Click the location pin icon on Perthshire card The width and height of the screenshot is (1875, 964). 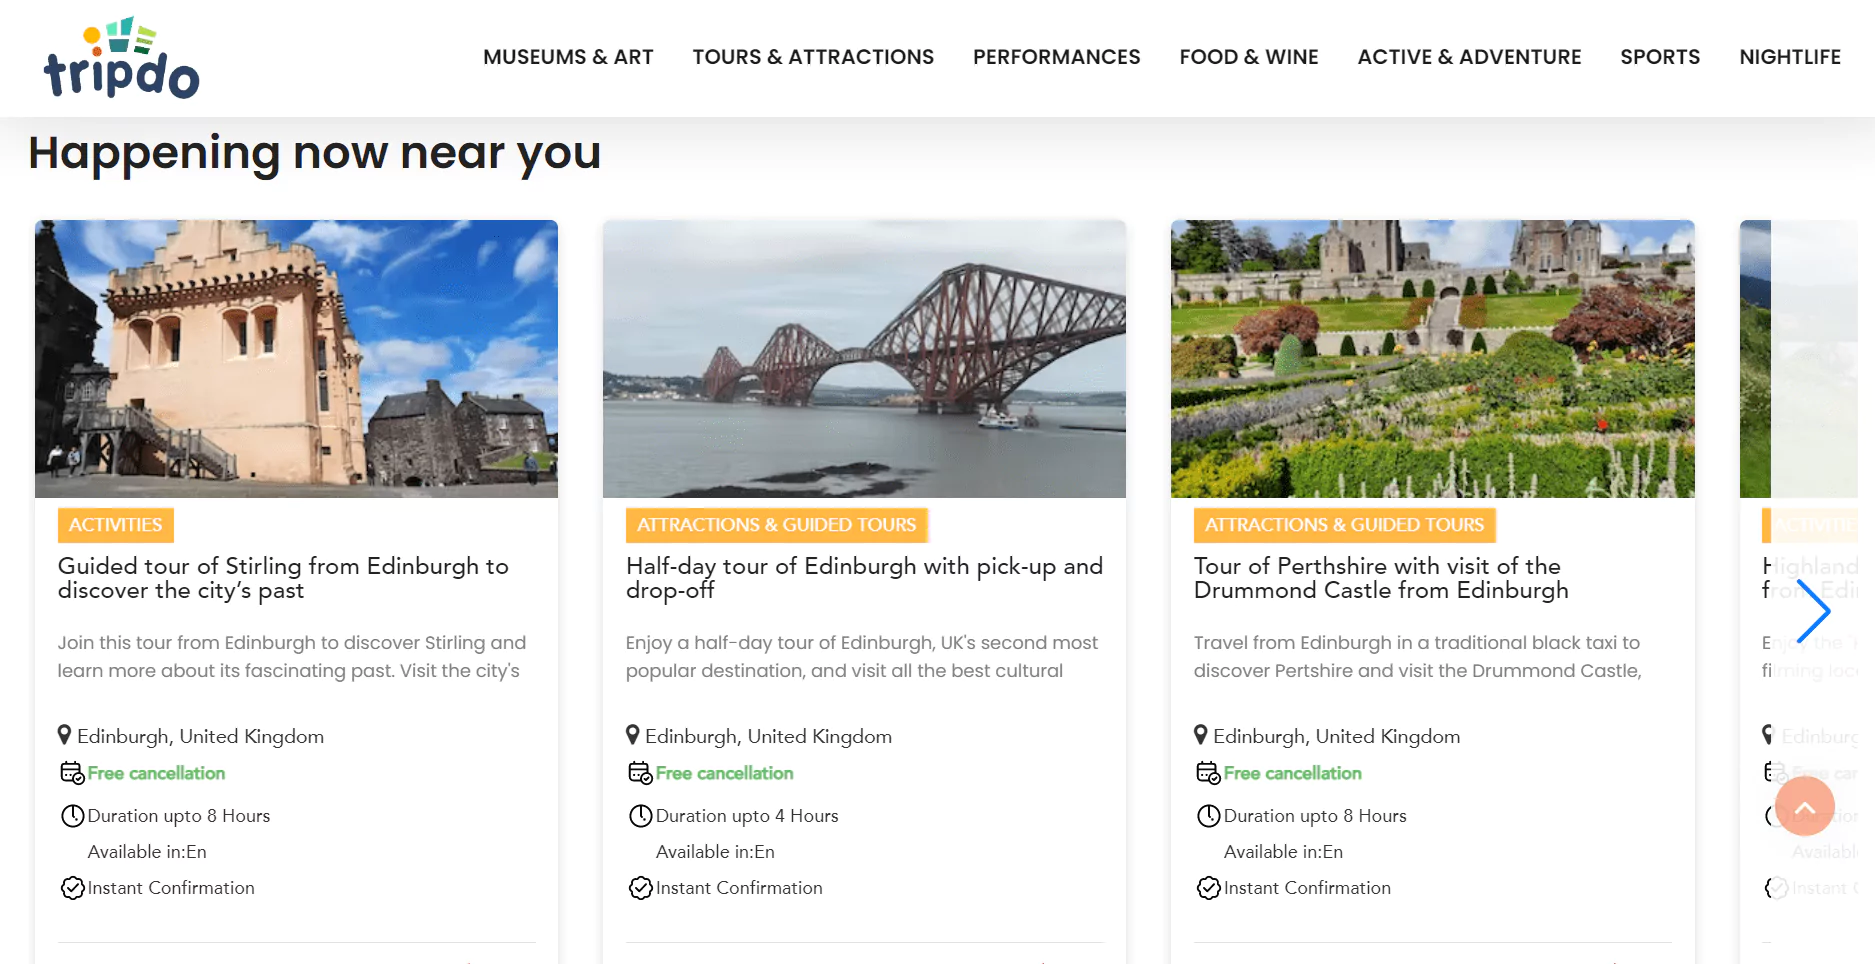tap(1201, 735)
